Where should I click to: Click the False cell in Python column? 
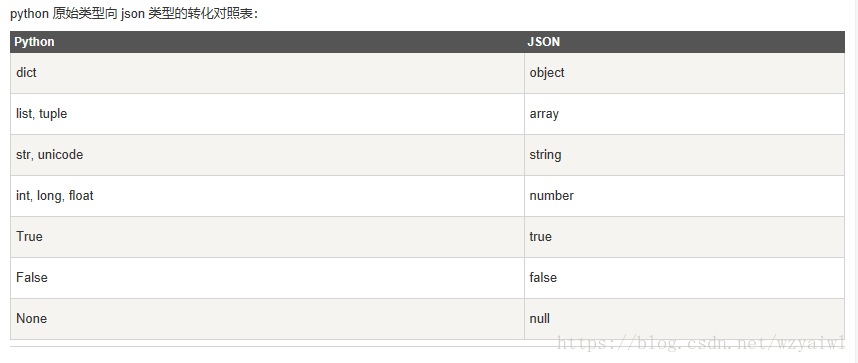click(x=267, y=278)
